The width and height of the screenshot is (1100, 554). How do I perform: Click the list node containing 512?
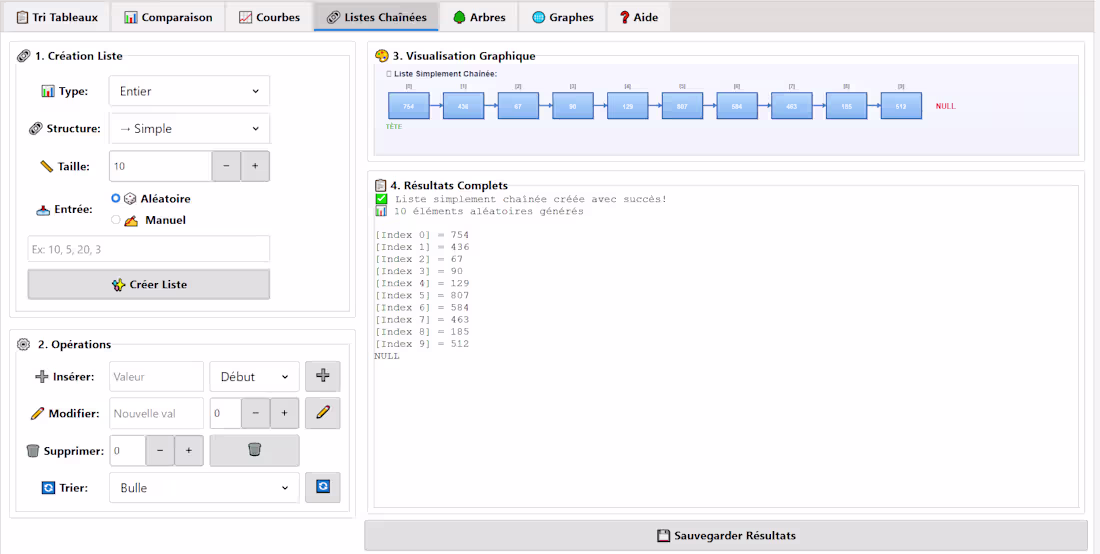[x=901, y=106]
